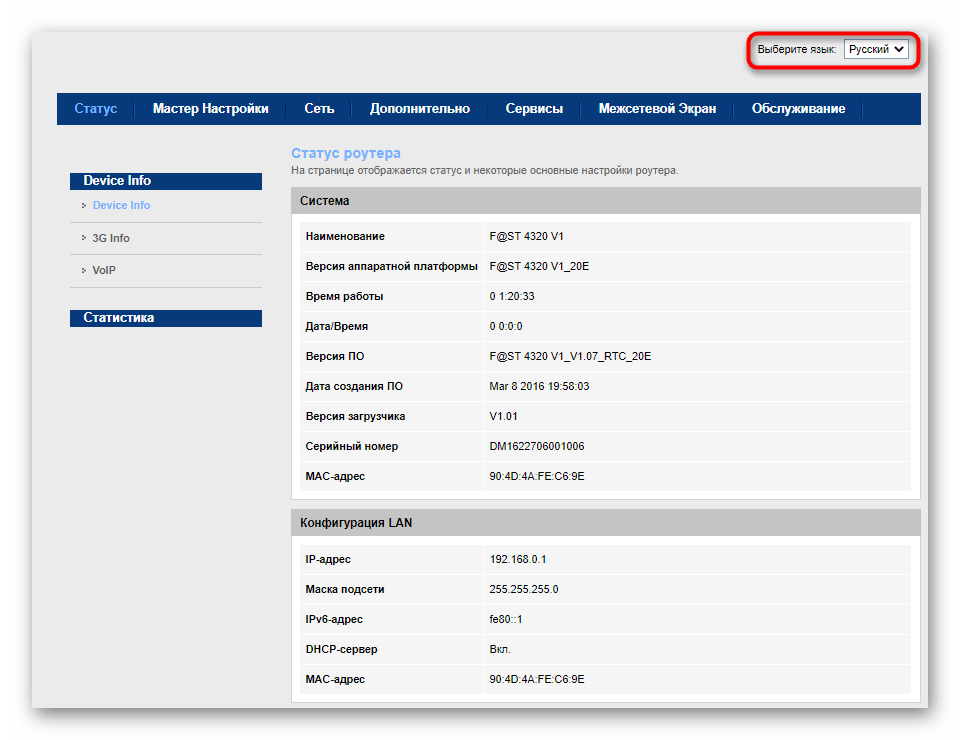Click the serial number value DM1622706001006

(x=536, y=446)
